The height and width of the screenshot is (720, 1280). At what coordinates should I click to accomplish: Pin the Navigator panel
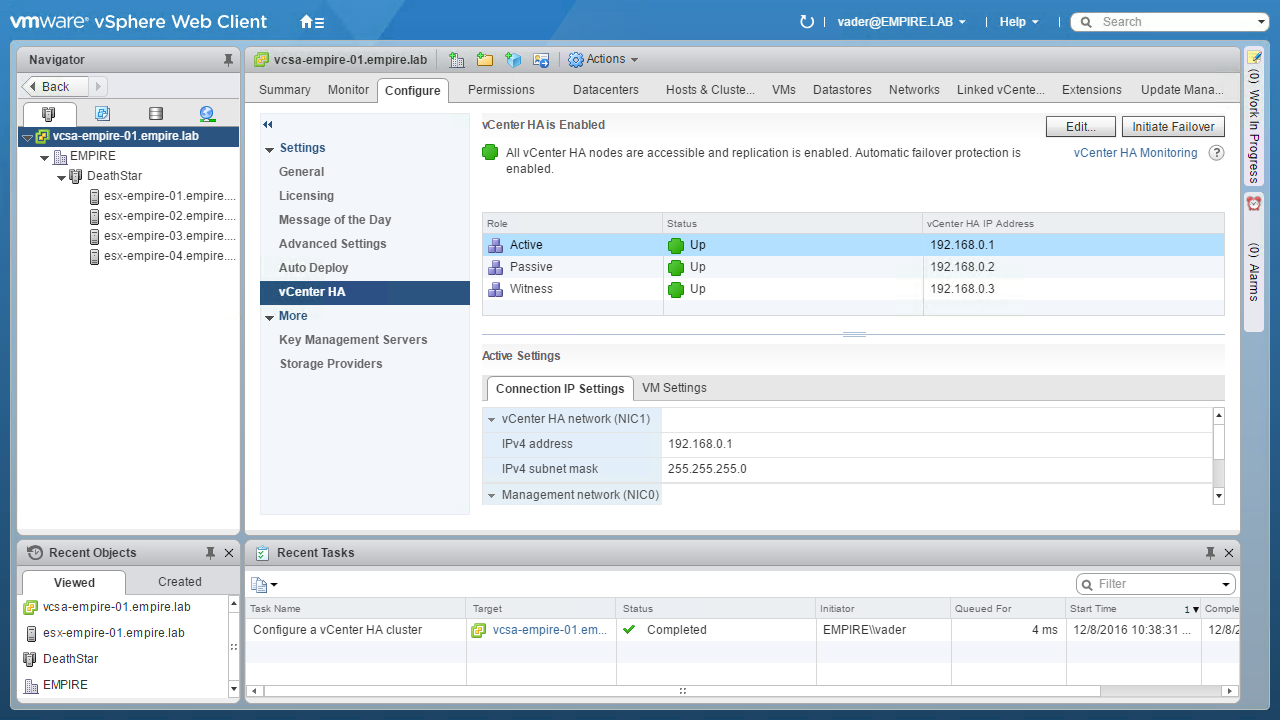[x=228, y=60]
